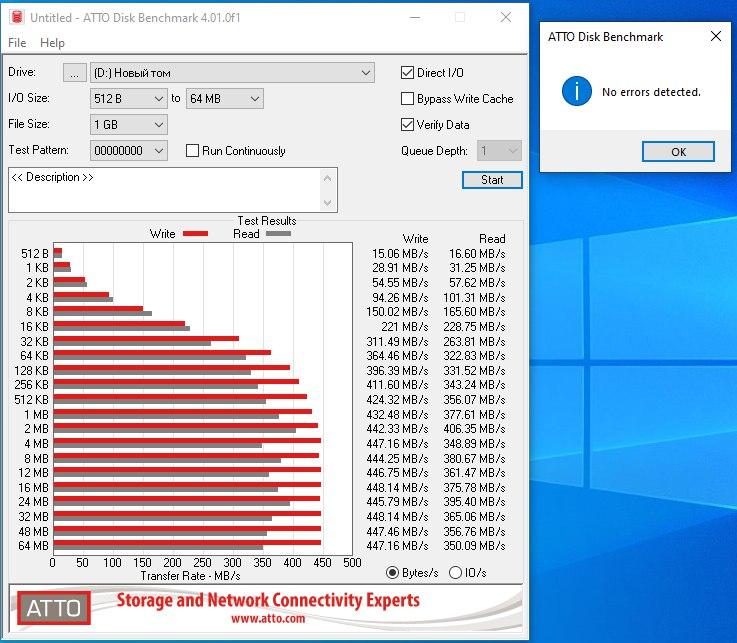
Task: Click the Transfer Rate - MB/s axis label
Action: [x=190, y=576]
